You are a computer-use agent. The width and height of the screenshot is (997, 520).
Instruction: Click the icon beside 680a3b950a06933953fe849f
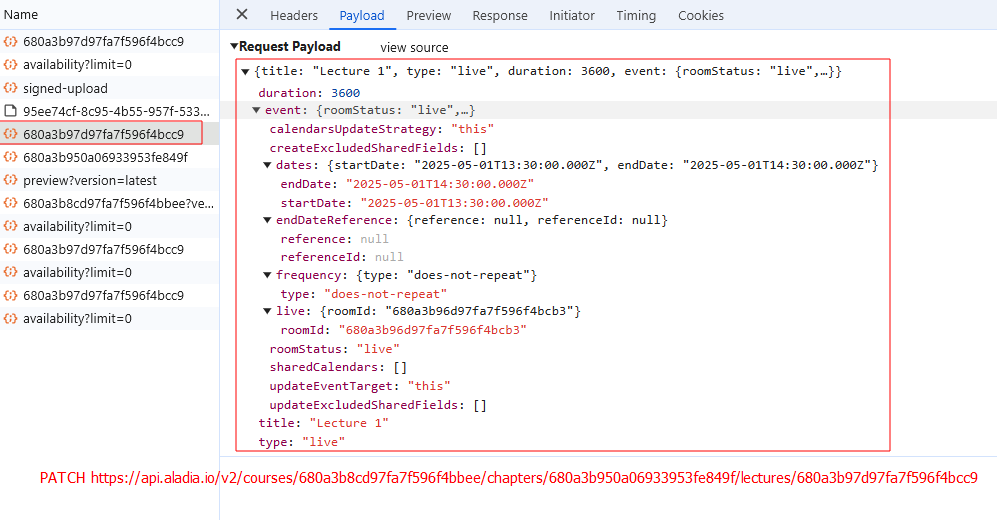tap(10, 157)
